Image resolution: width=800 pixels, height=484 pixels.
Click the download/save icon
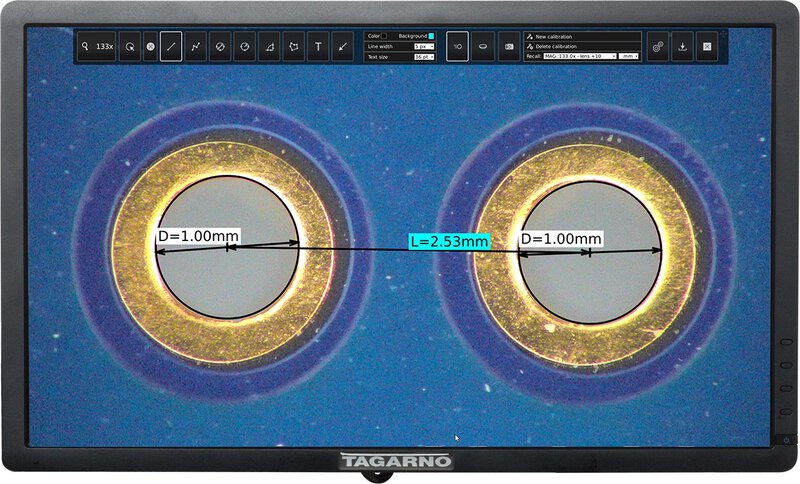coord(682,46)
